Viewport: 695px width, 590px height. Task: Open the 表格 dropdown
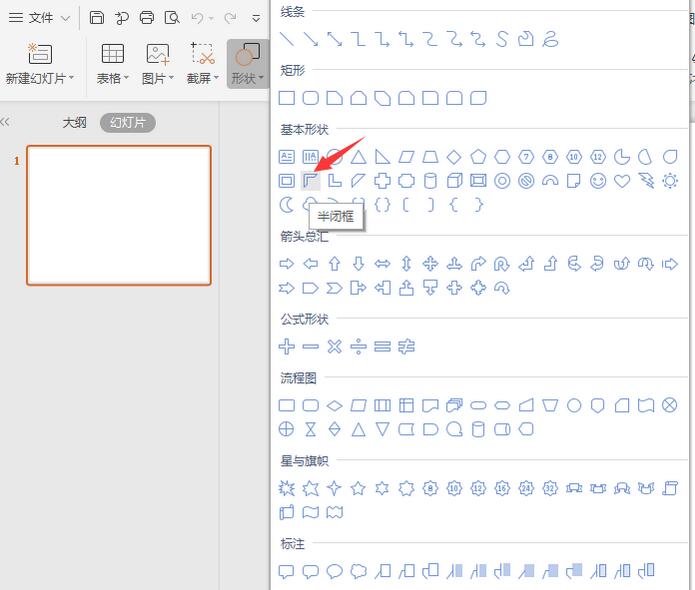point(113,64)
